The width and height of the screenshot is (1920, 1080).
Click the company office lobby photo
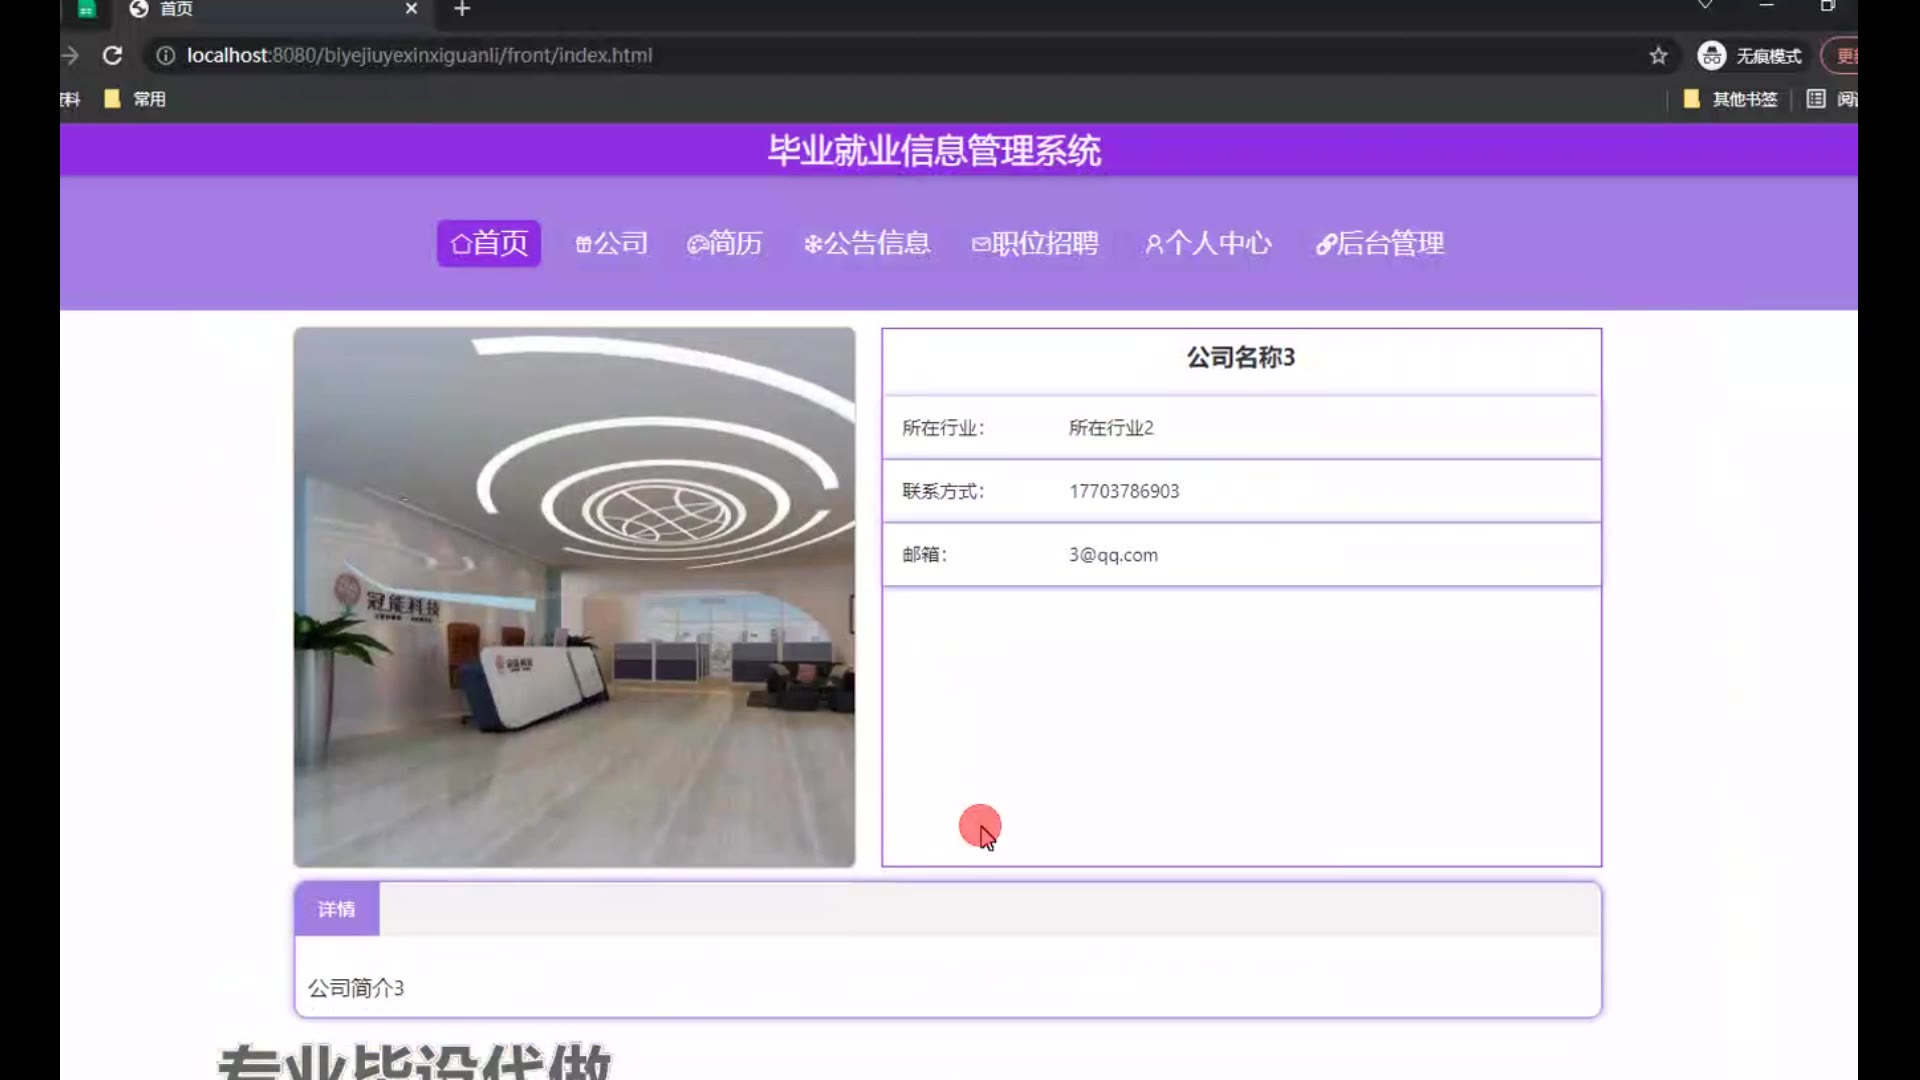(574, 597)
